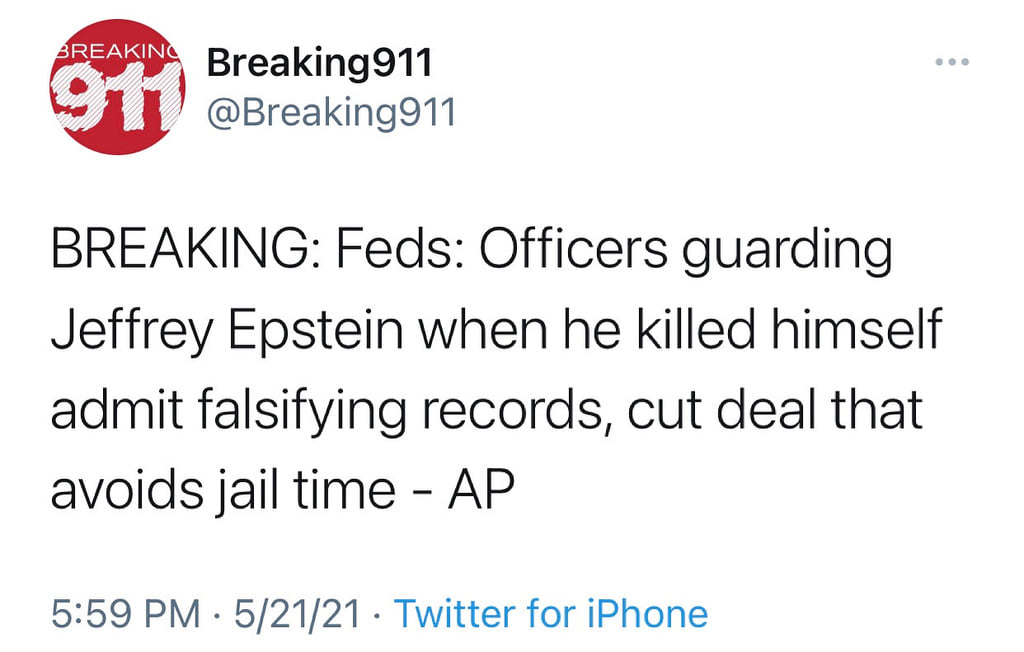The height and width of the screenshot is (652, 1024).
Task: Click the phrase 'admit falsifying records'
Action: tap(328, 410)
